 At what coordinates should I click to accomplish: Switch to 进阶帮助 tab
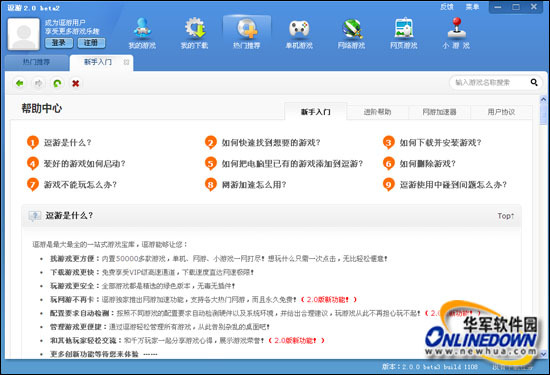(x=377, y=112)
